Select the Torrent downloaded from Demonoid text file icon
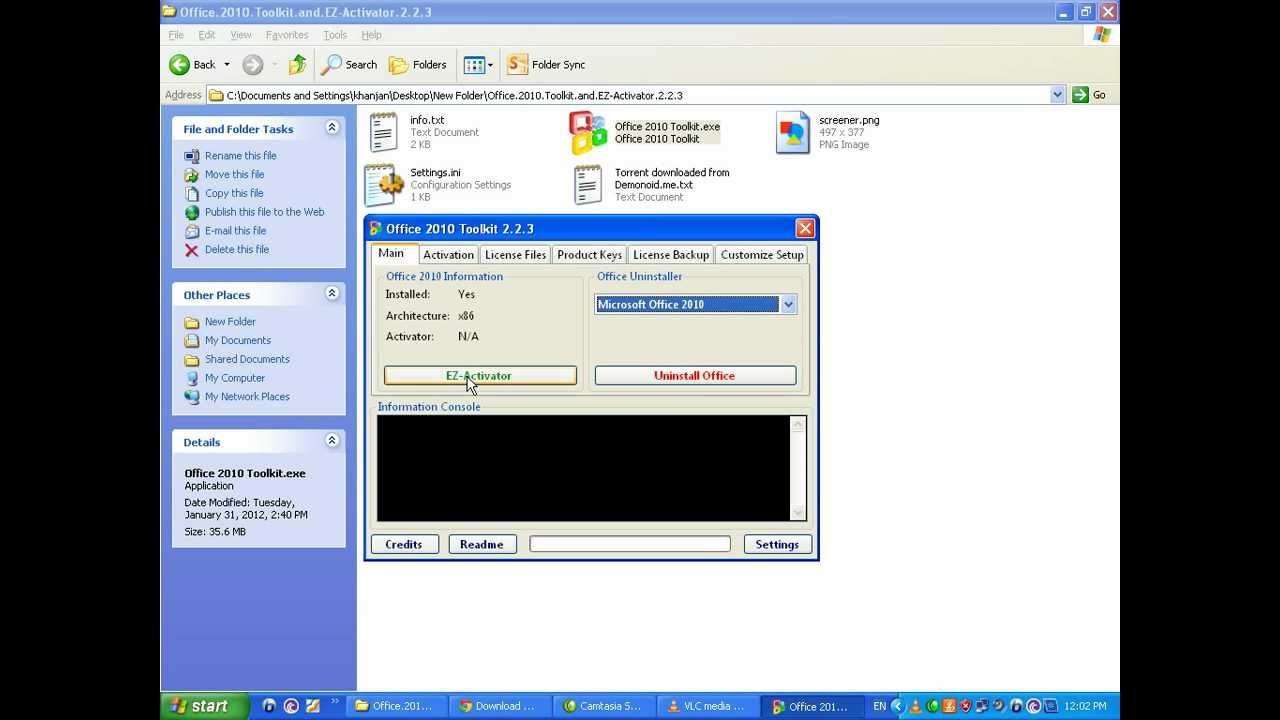1280x720 pixels. coord(588,185)
